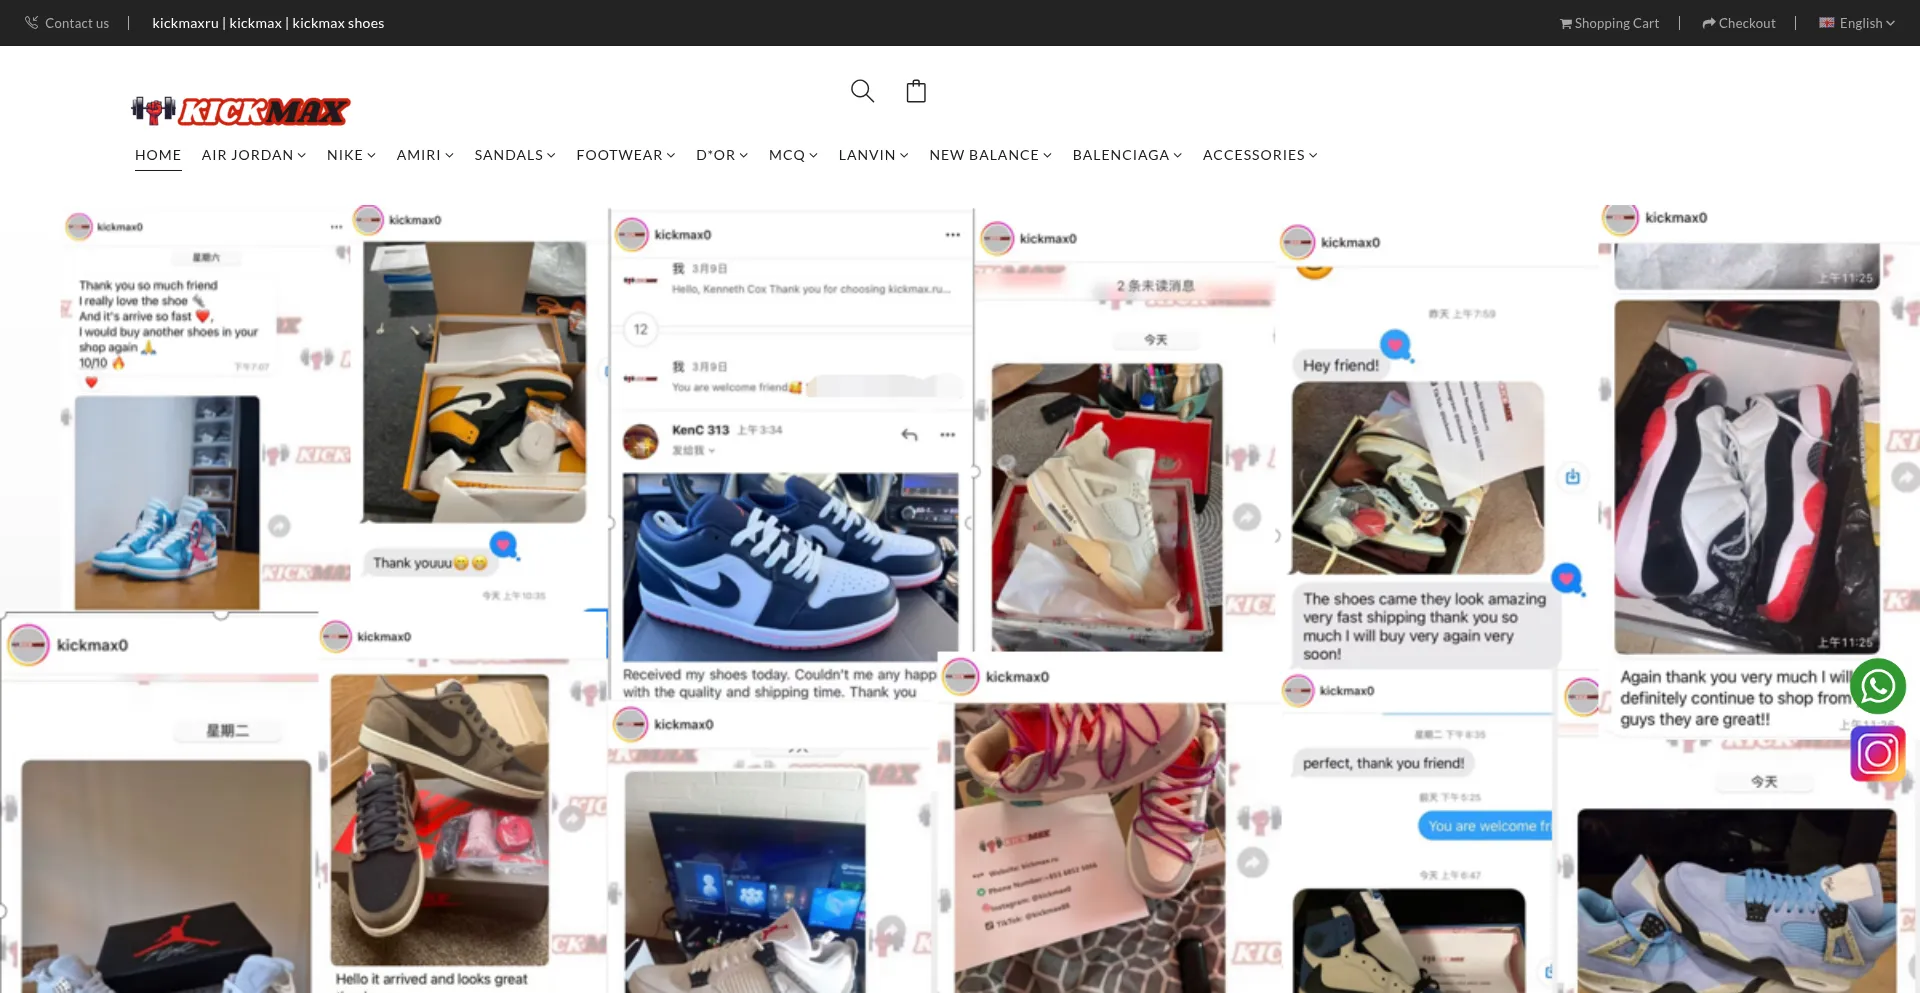The height and width of the screenshot is (993, 1920).
Task: Click 'perfect, thank you friend!' message
Action: (x=1383, y=763)
